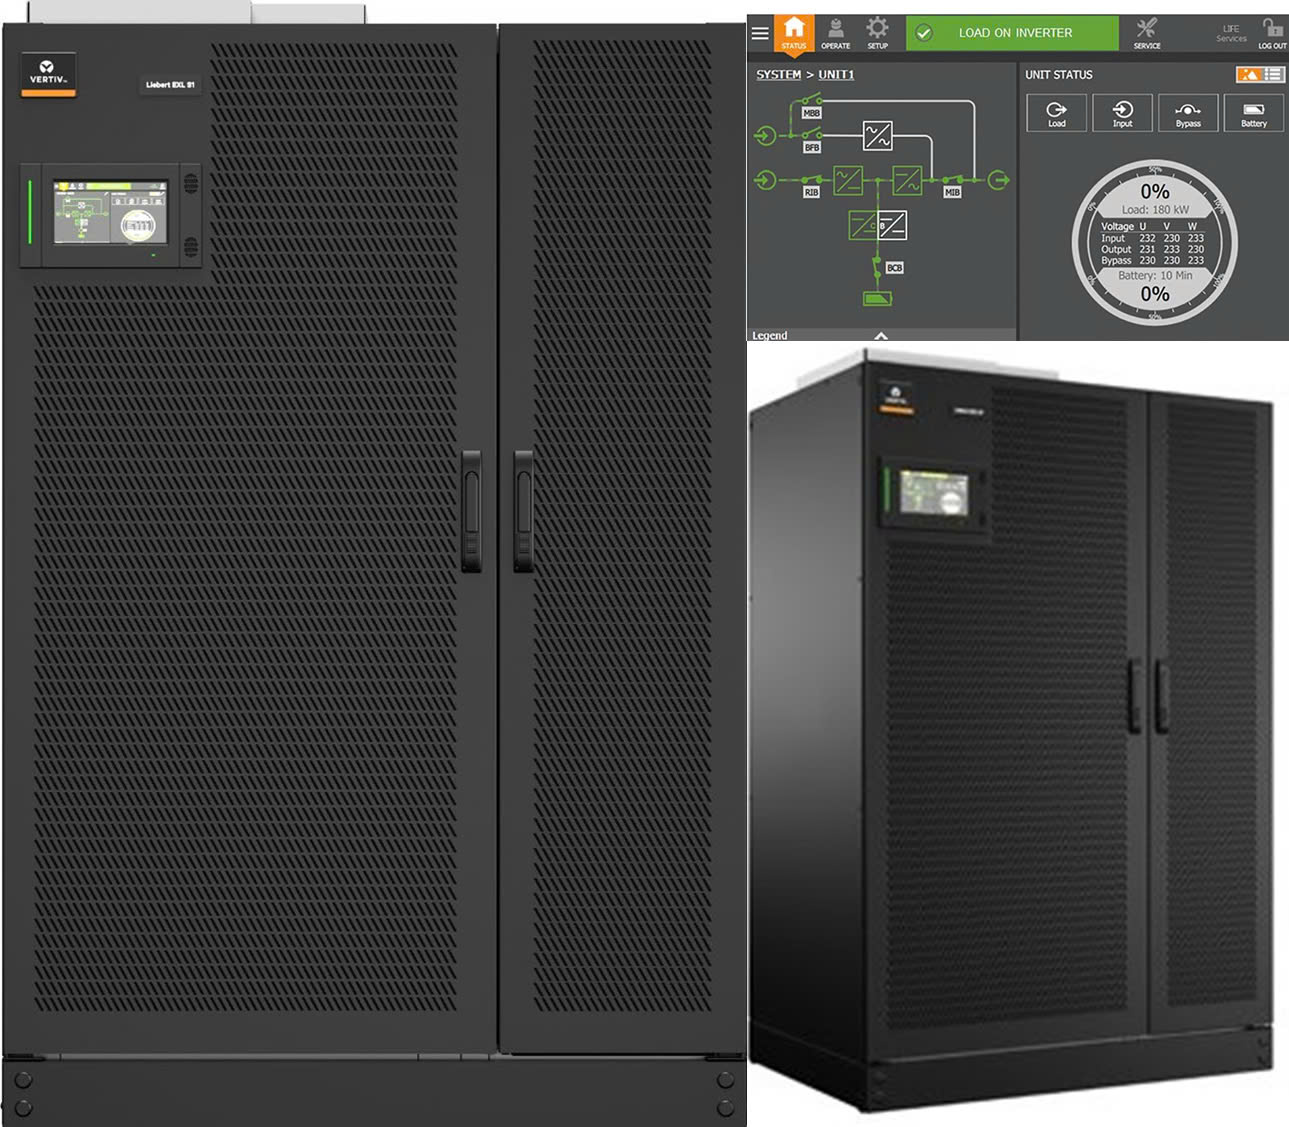This screenshot has width=1289, height=1127.
Task: Select the rectifier block in diagram
Action: (x=848, y=180)
